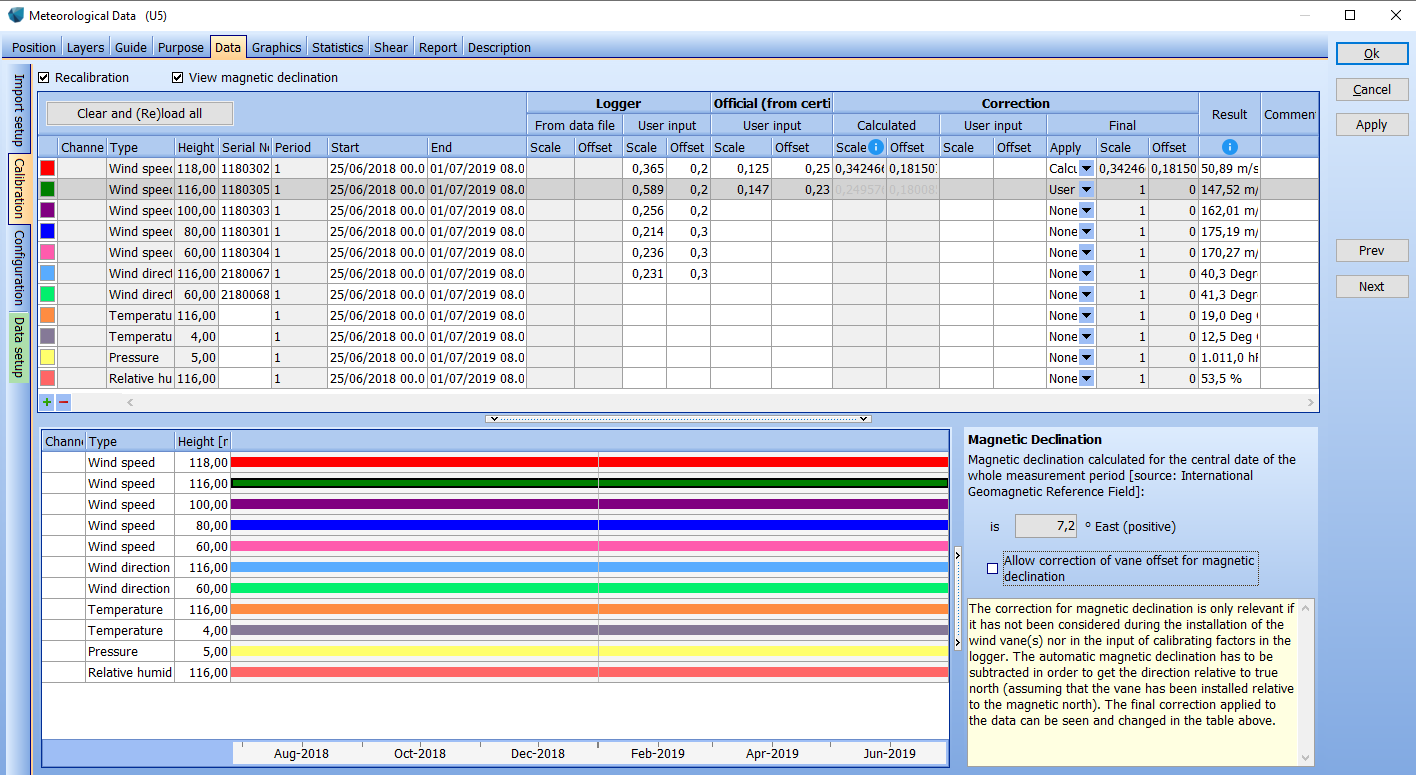Screen dimensions: 1416x775
Task: Open Apply dropdown for 80,00 wind speed row
Action: (1086, 232)
